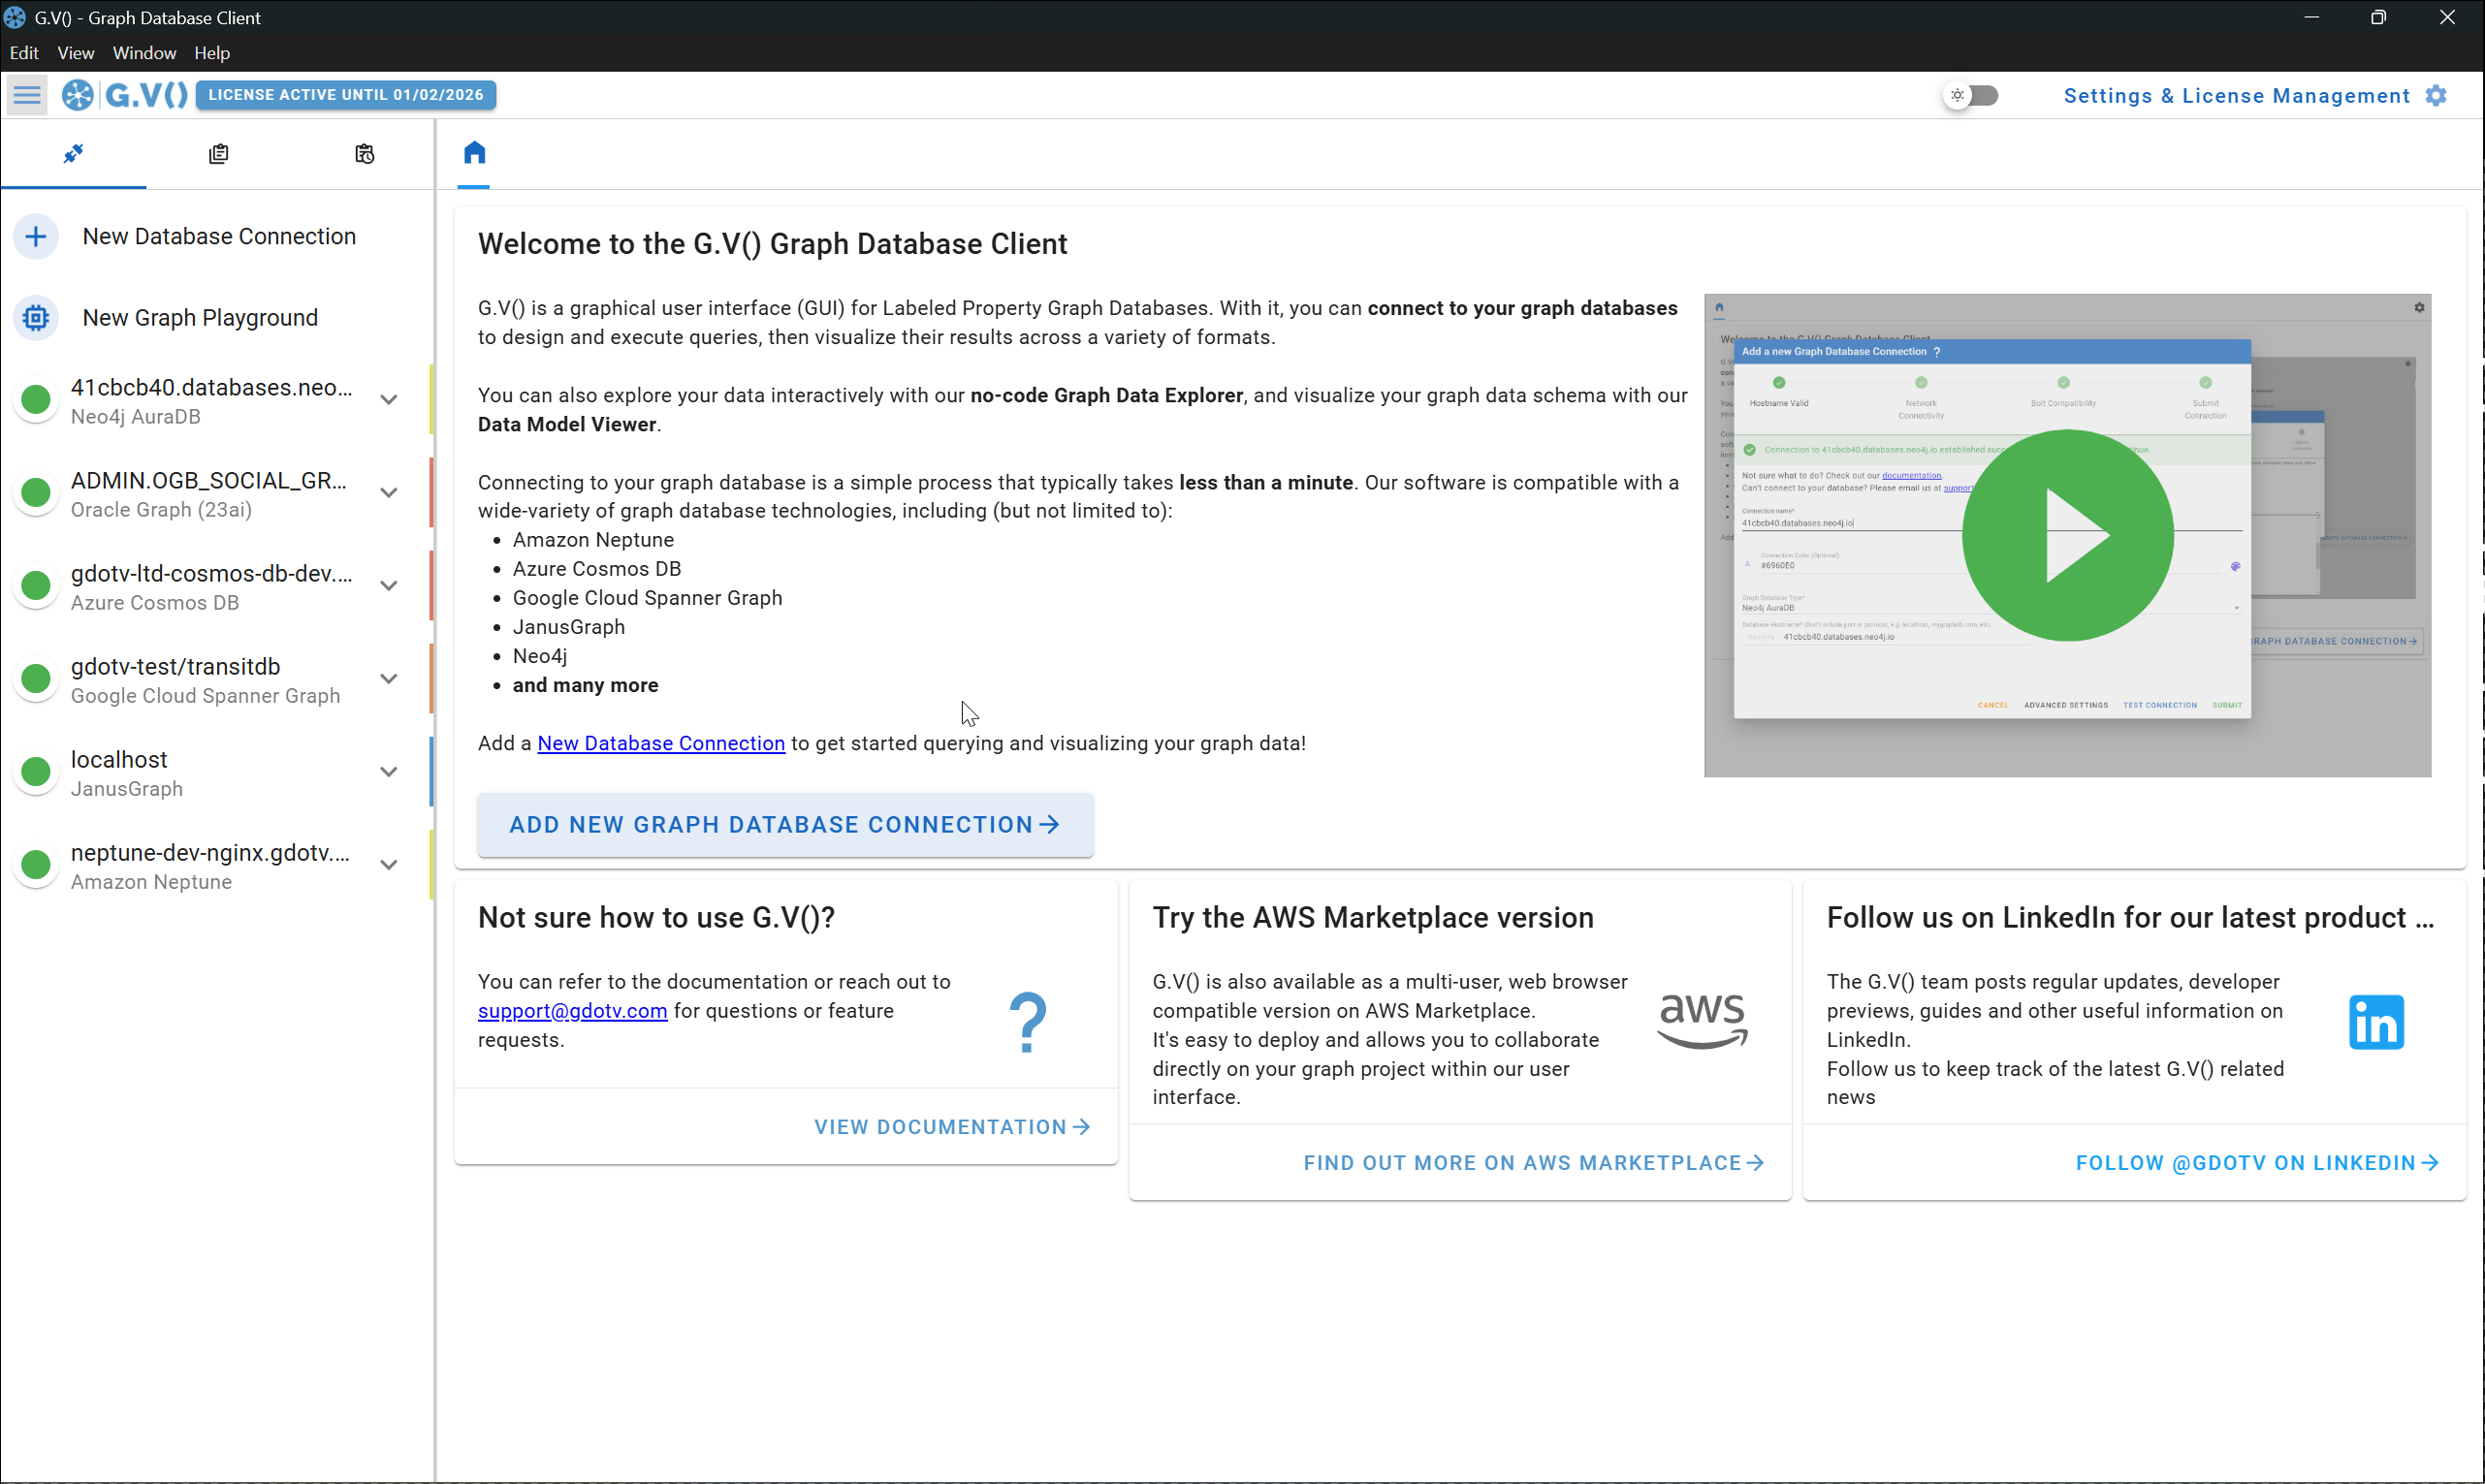Open the Window menu

click(144, 53)
